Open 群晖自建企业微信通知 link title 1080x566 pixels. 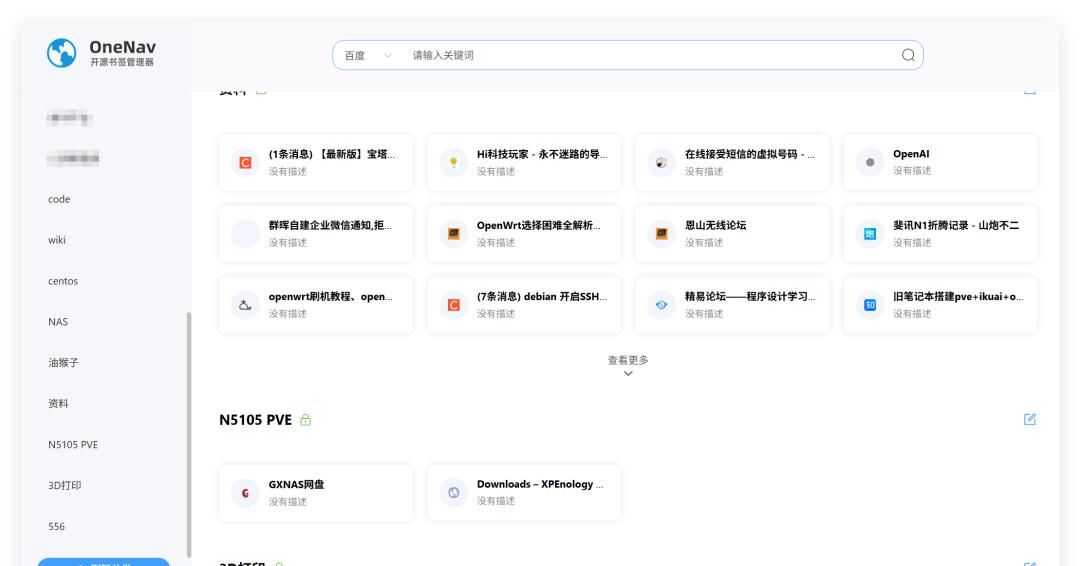(330, 225)
